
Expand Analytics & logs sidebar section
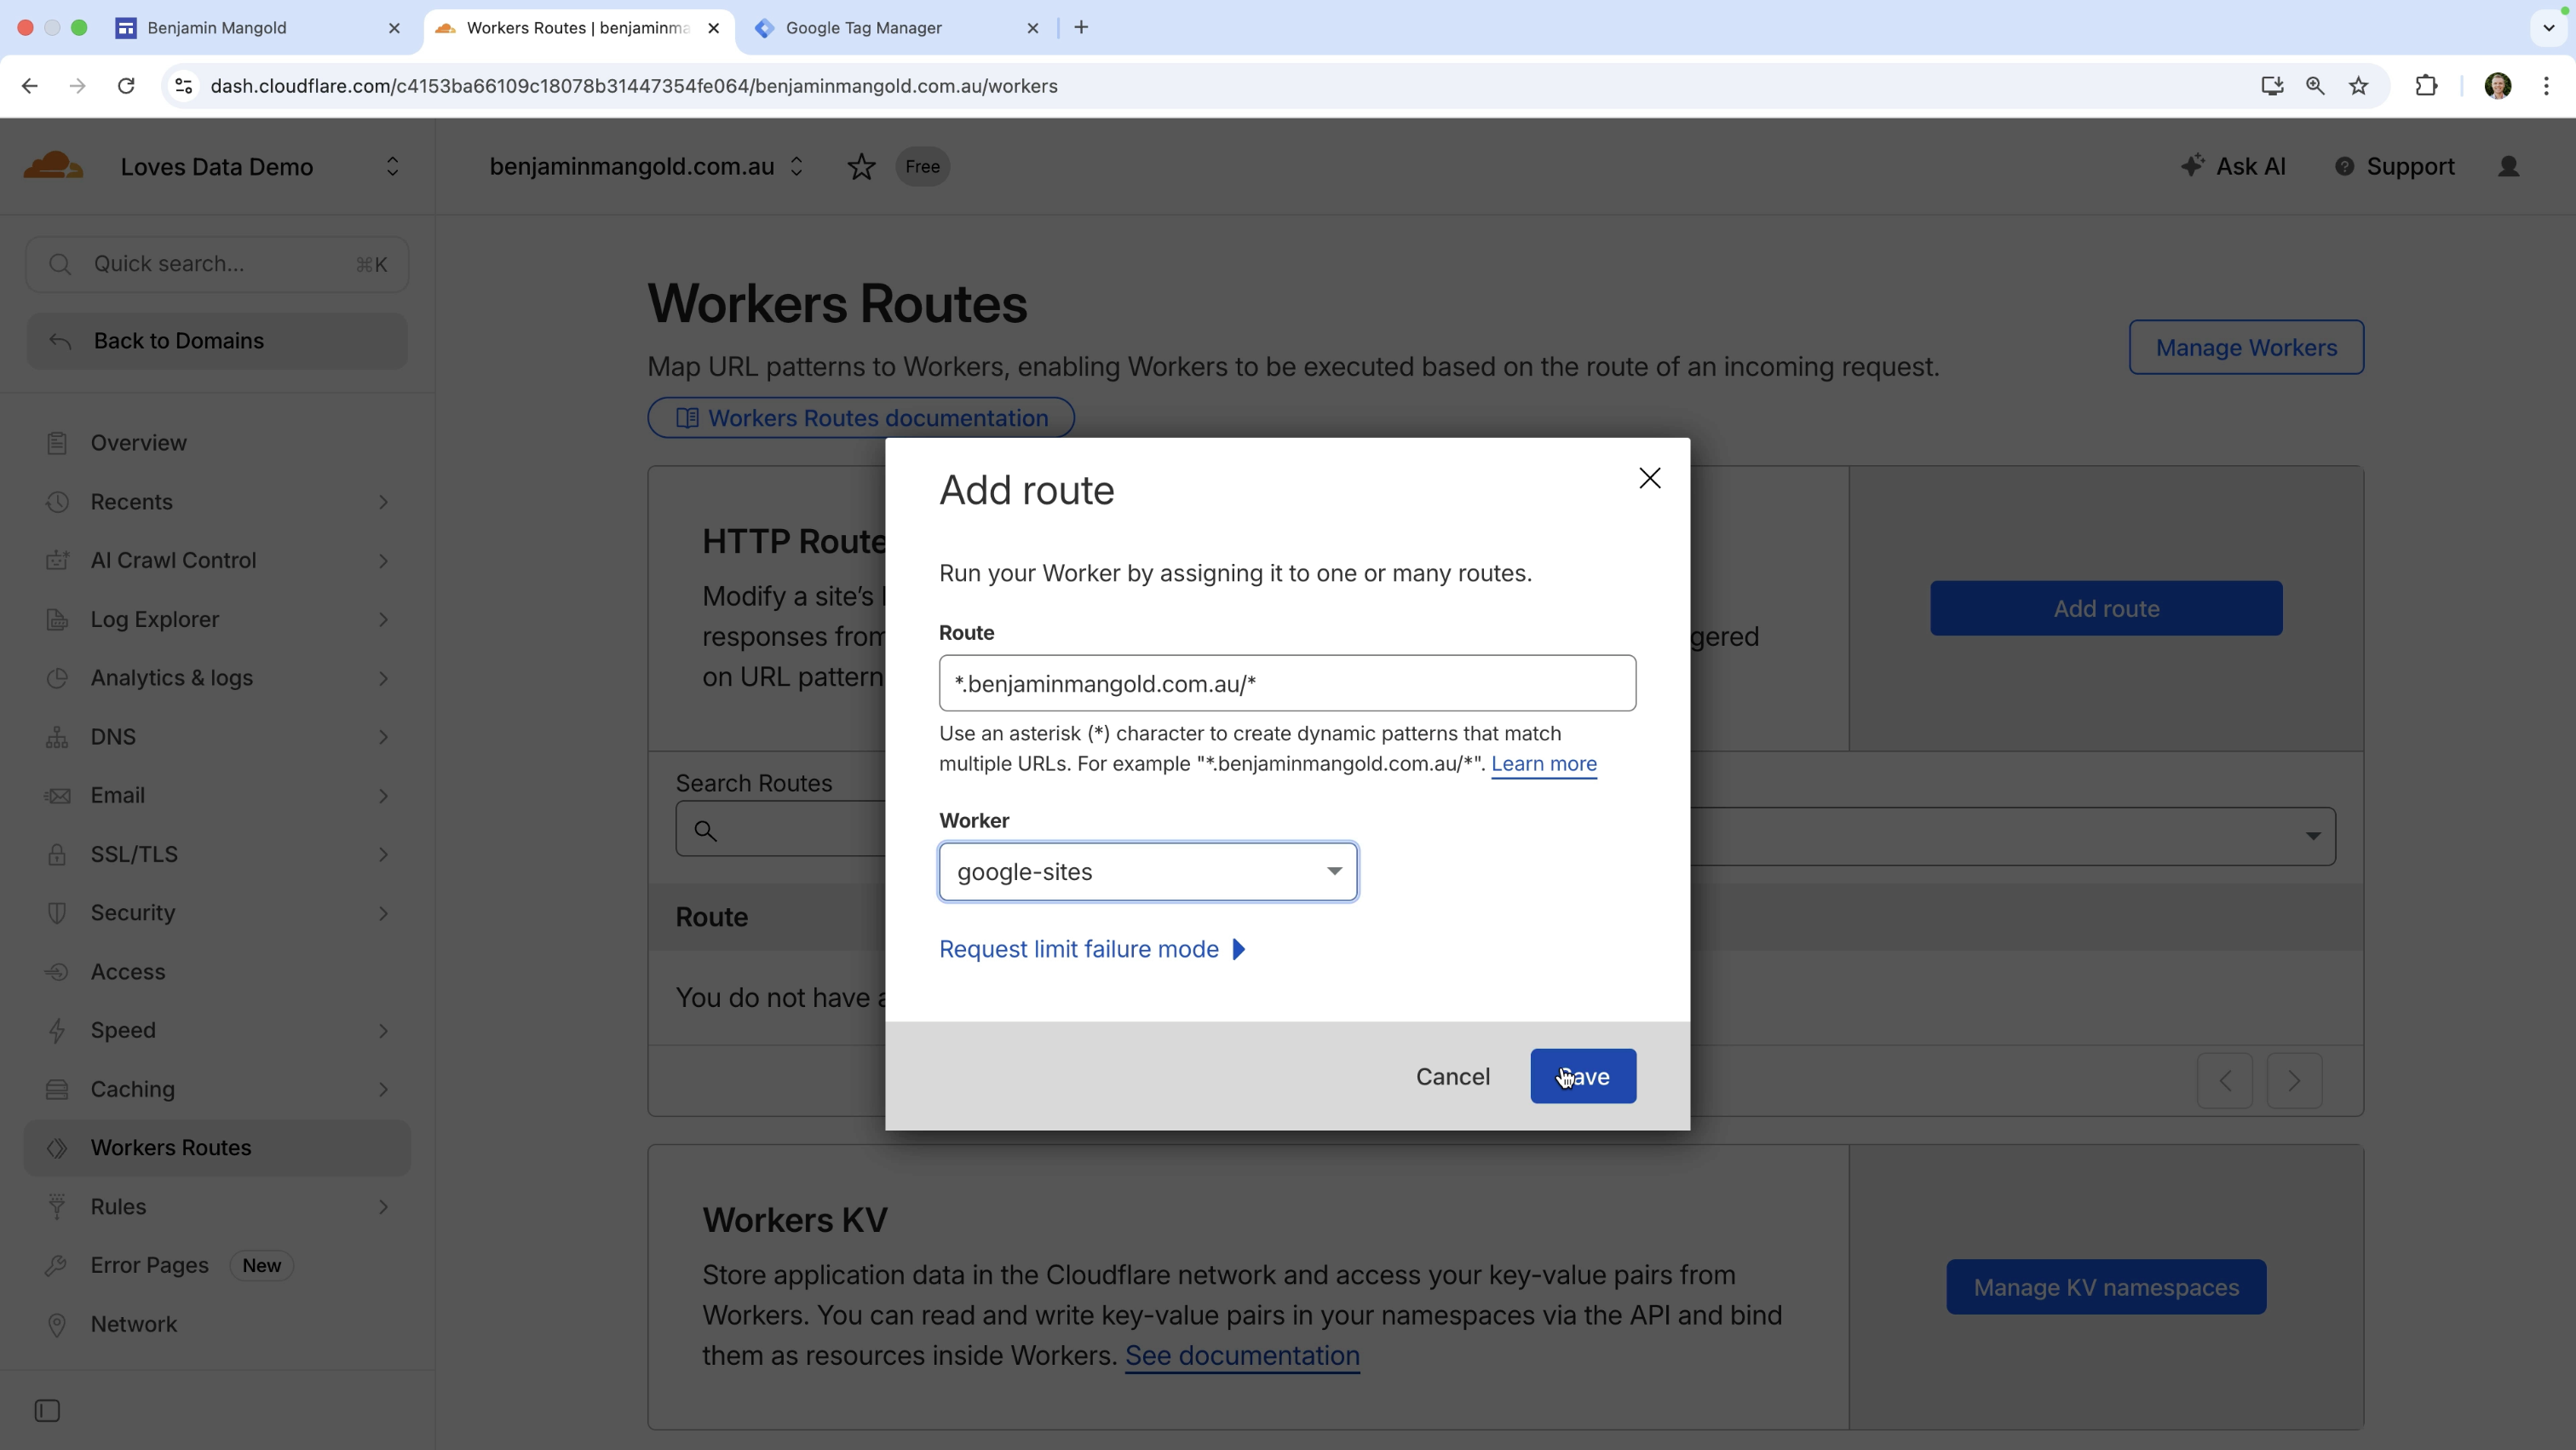(383, 678)
